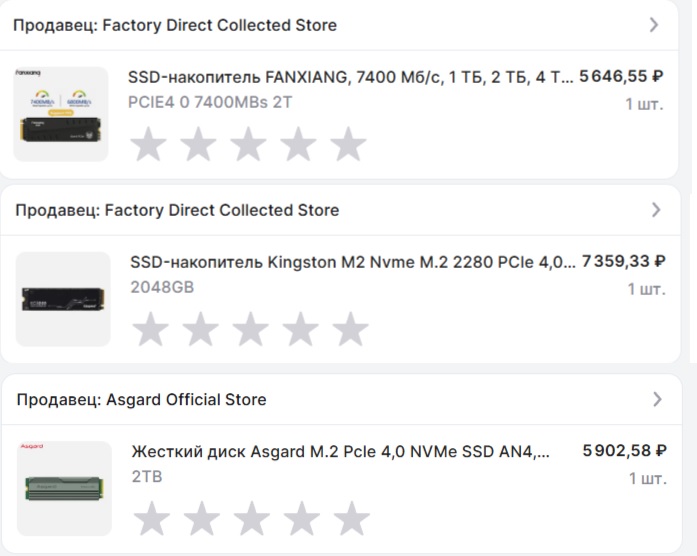Give Asgard SSD one star

click(152, 518)
